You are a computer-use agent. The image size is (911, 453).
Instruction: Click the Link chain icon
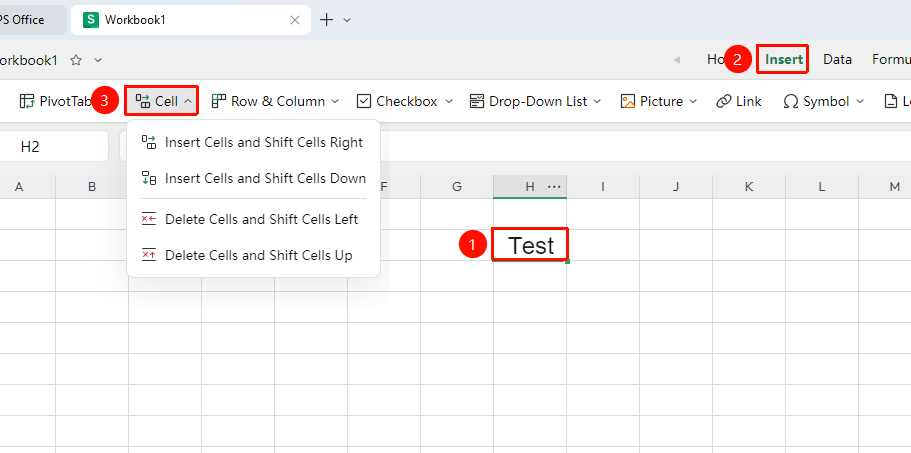(x=723, y=101)
